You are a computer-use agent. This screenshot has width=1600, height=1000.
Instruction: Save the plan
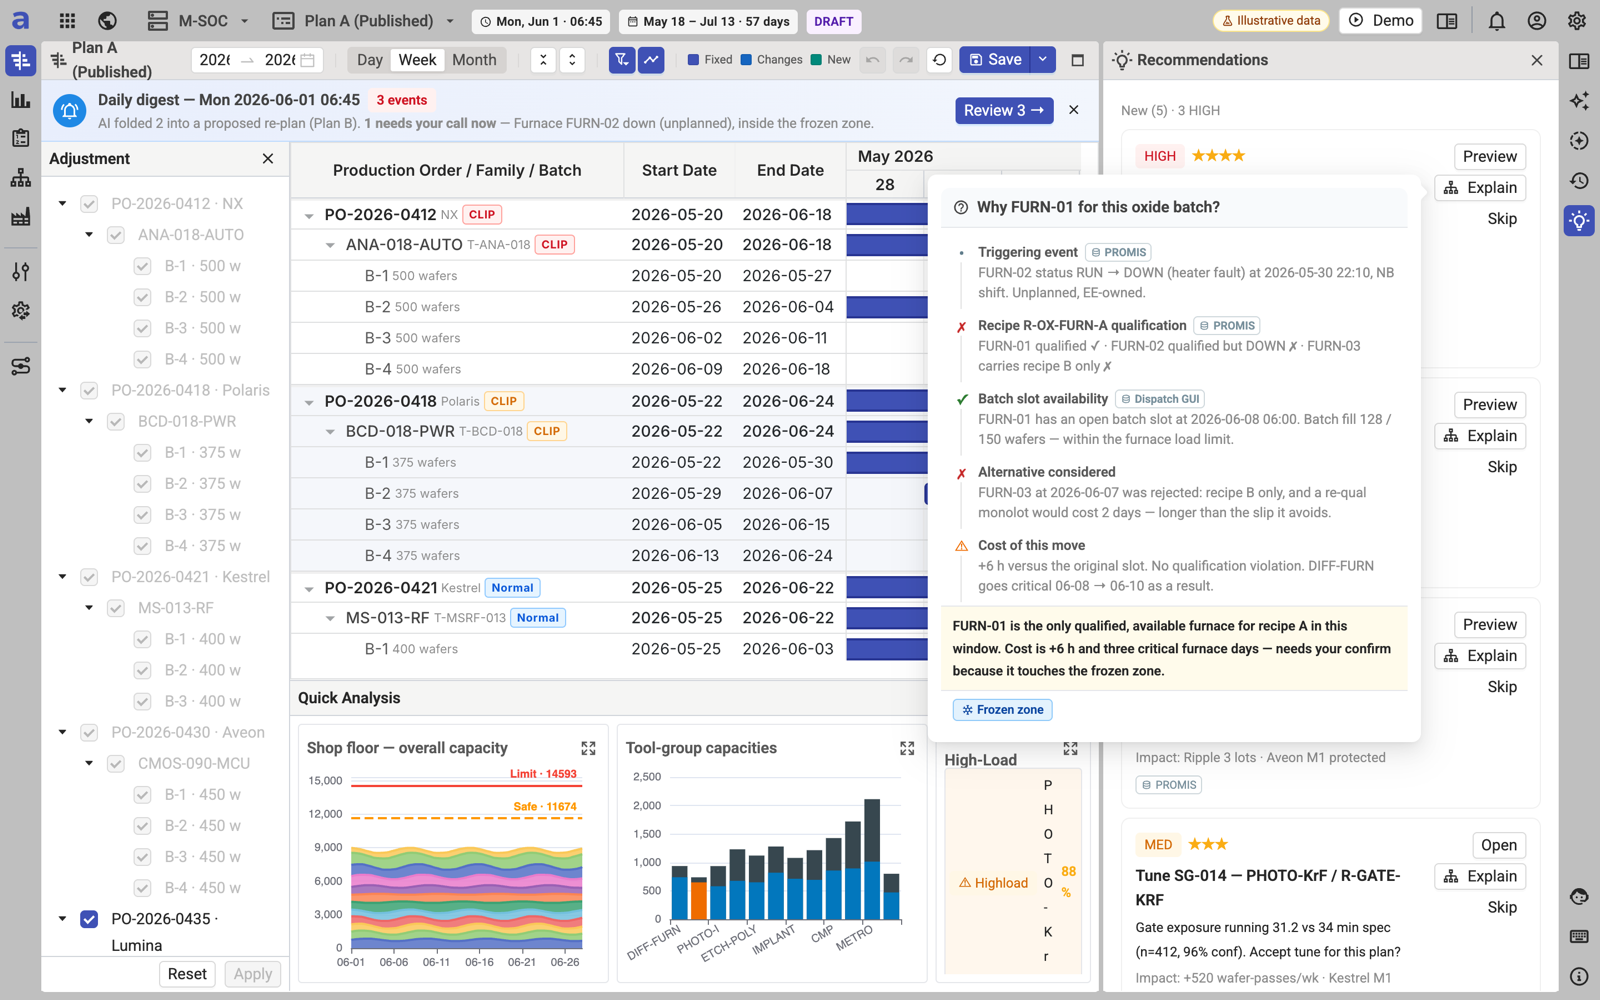(x=995, y=60)
